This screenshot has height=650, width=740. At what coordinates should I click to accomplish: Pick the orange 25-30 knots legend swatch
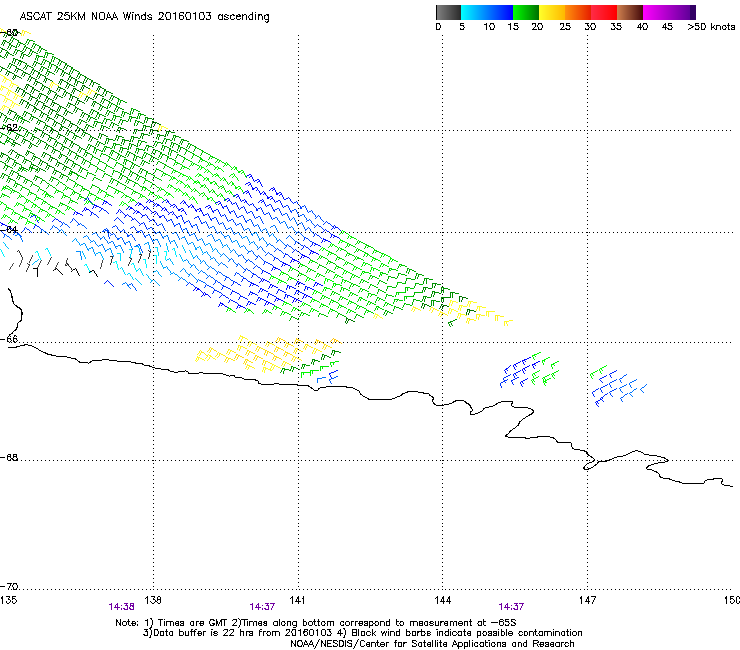pos(578,12)
